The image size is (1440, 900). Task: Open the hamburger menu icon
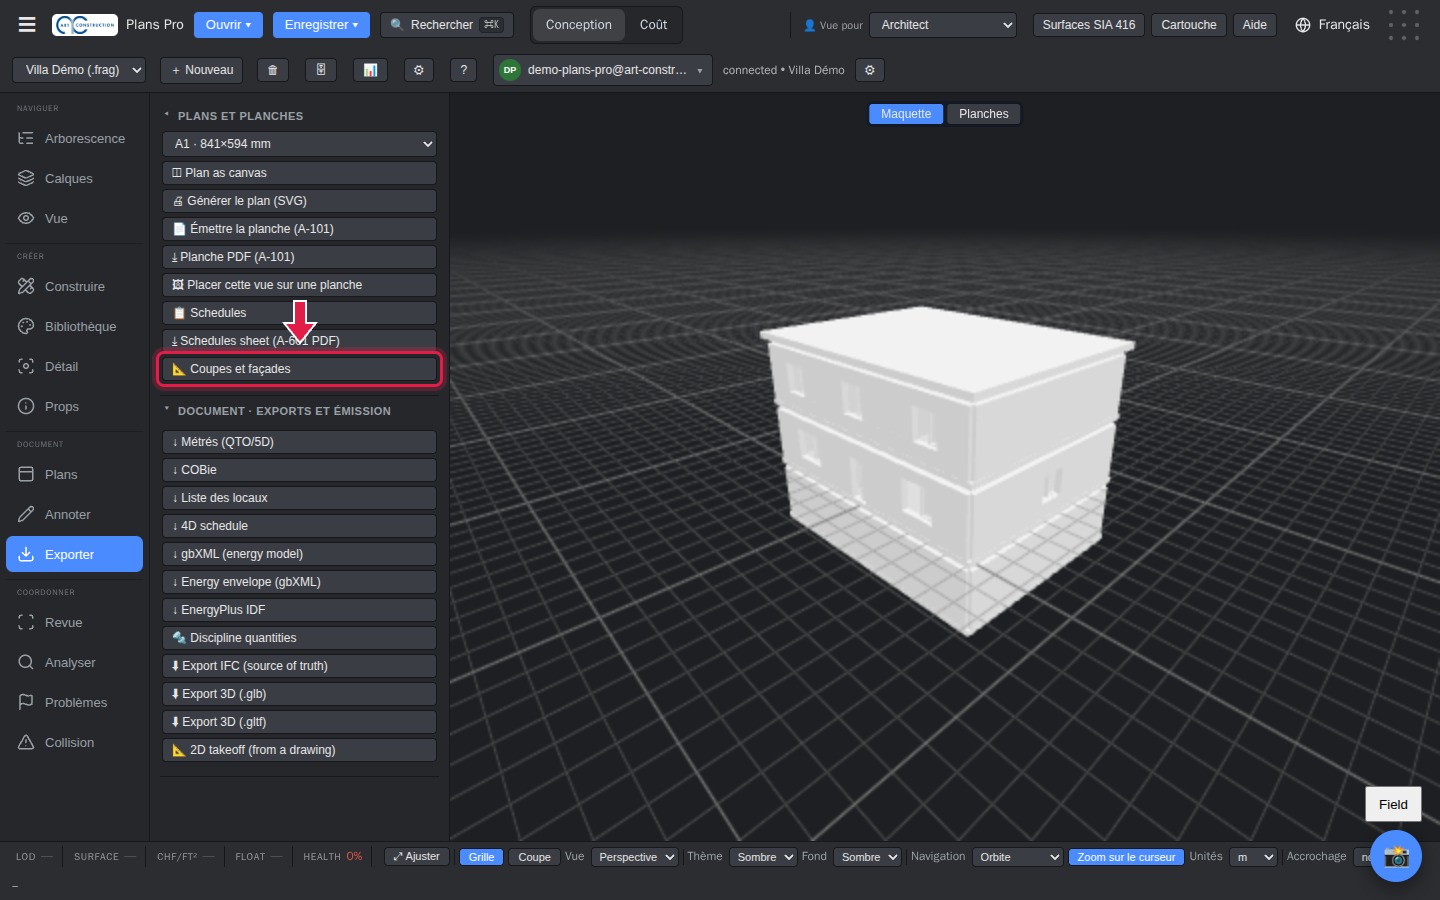tap(27, 25)
